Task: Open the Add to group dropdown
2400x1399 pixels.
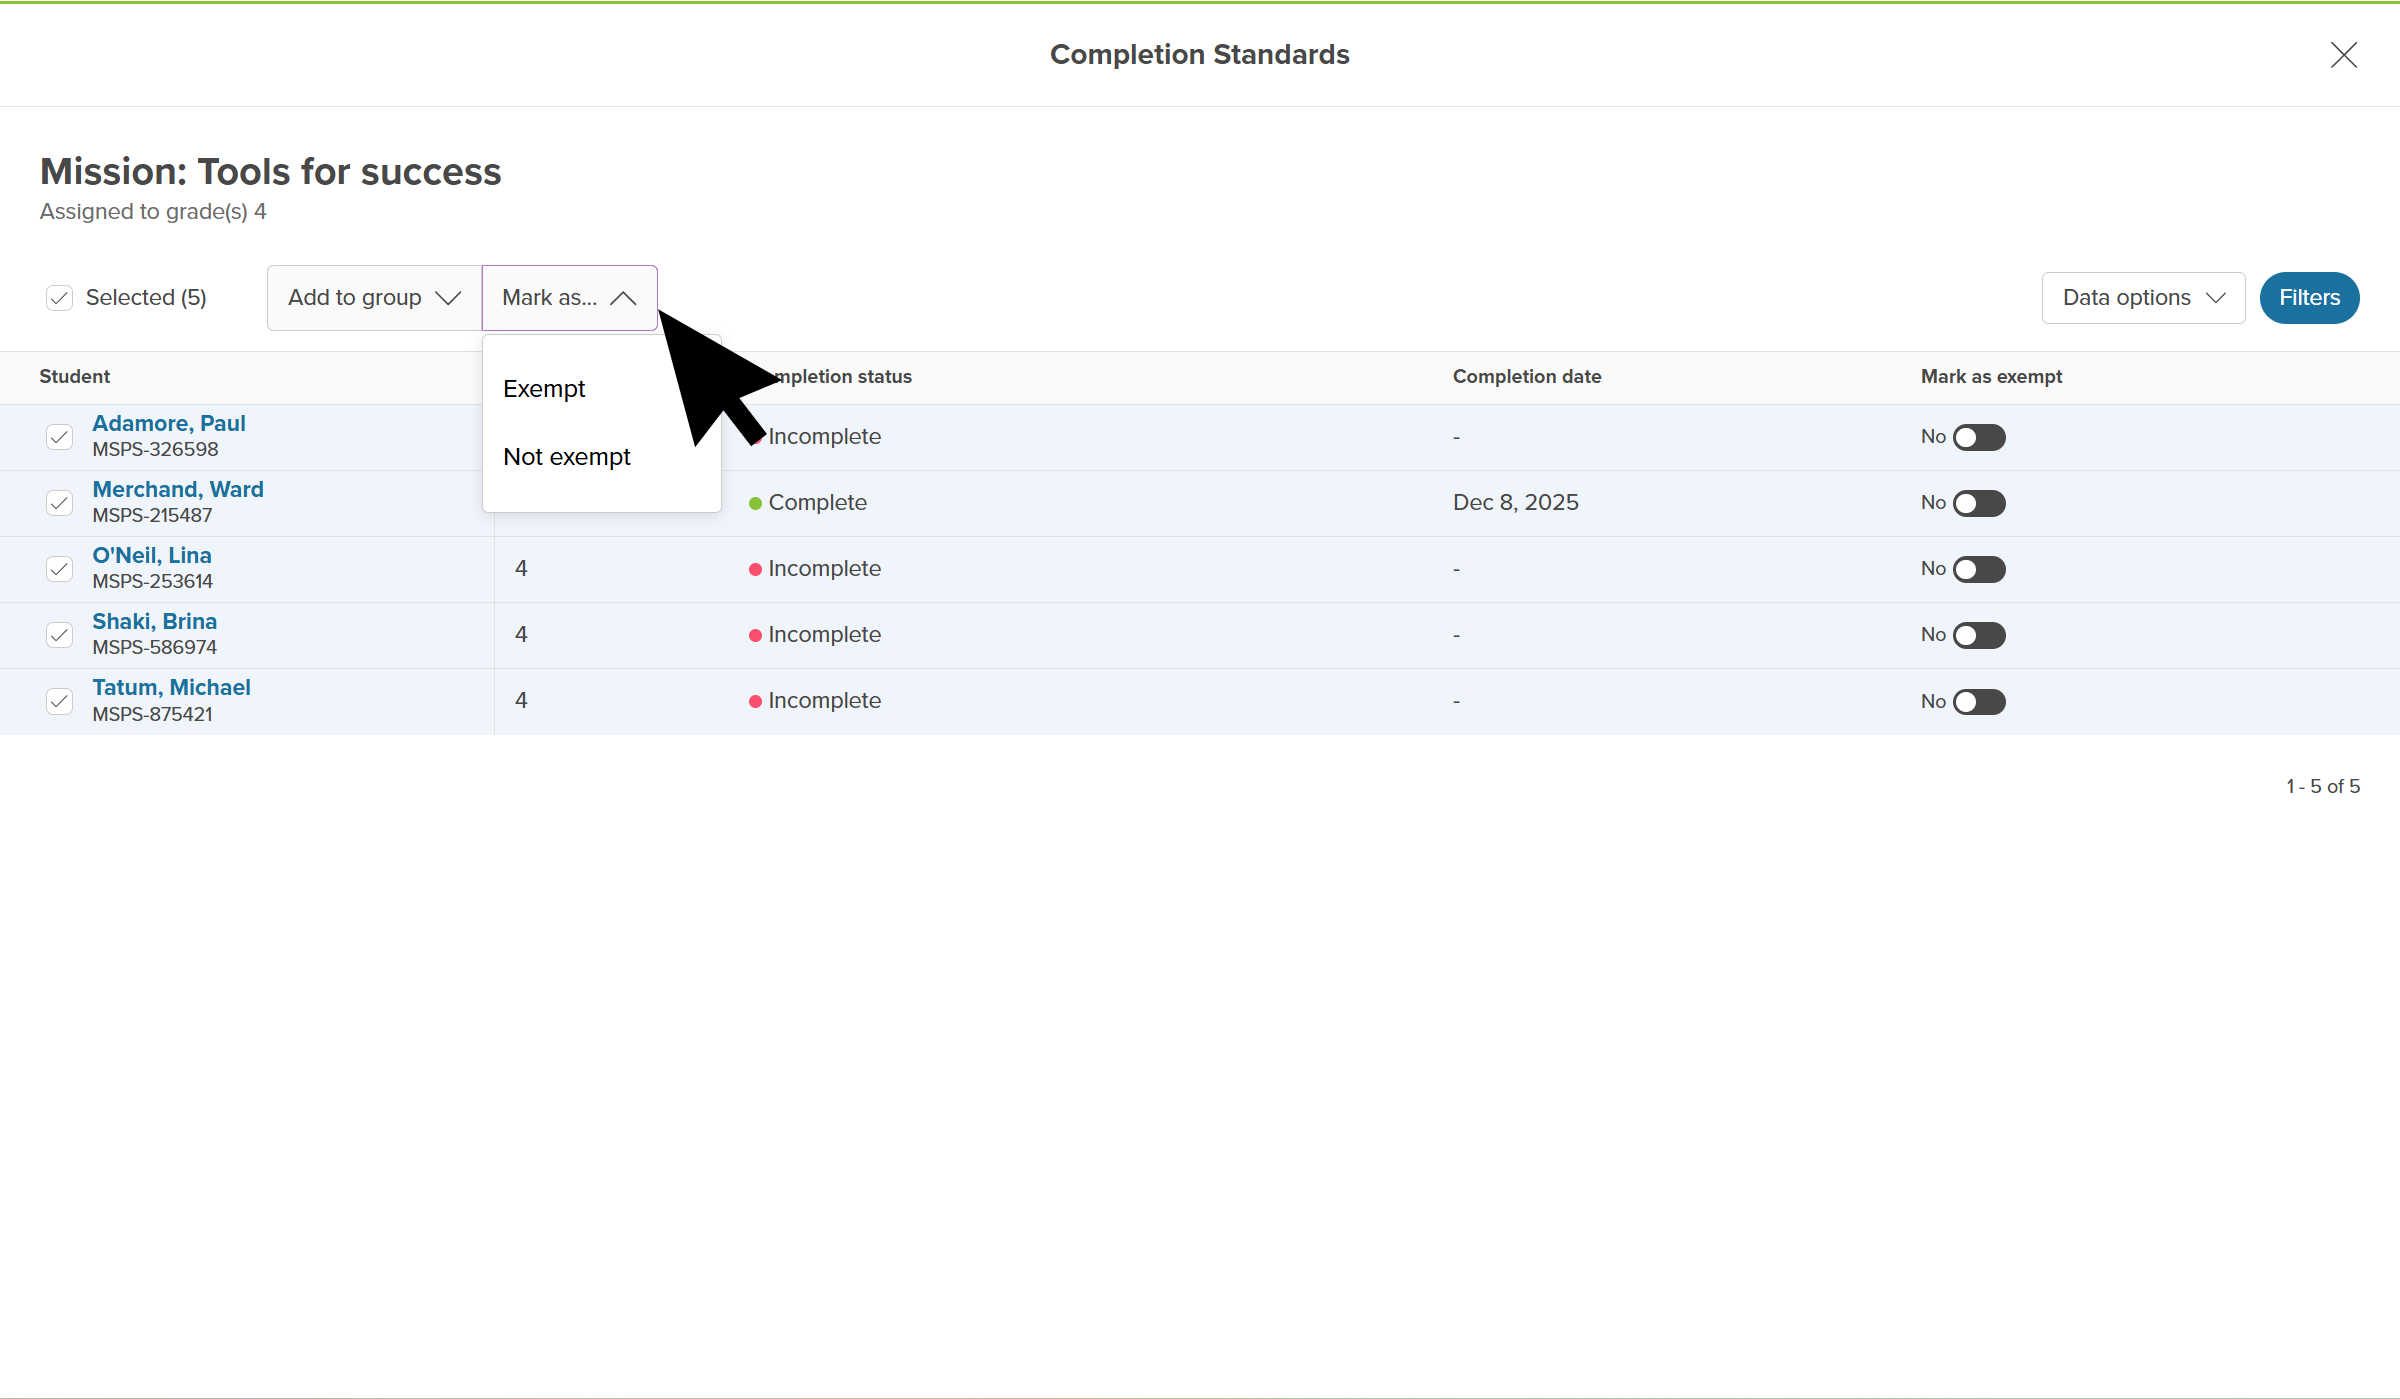Action: (374, 298)
